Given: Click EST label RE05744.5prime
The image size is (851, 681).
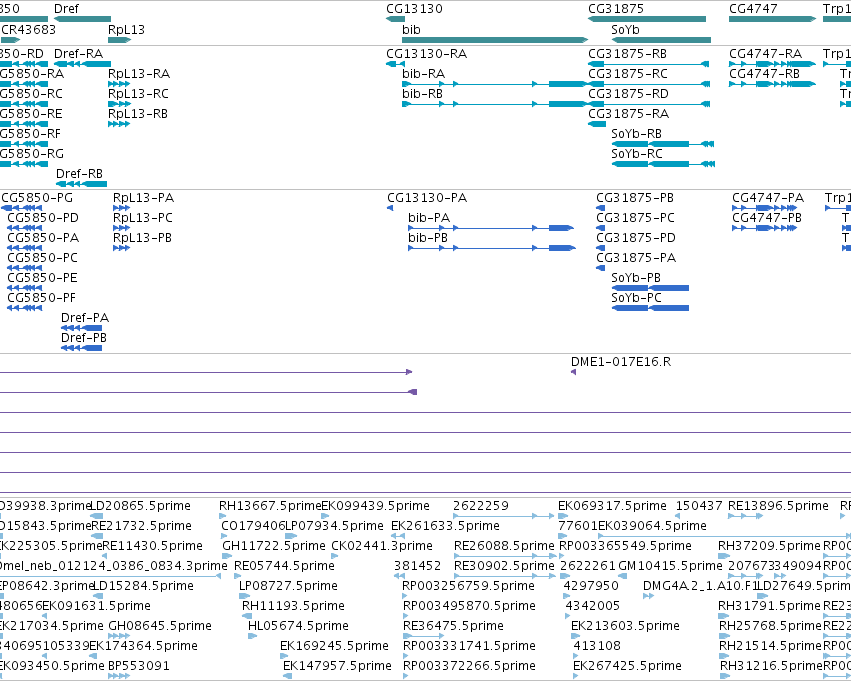Looking at the screenshot, I should 284,566.
